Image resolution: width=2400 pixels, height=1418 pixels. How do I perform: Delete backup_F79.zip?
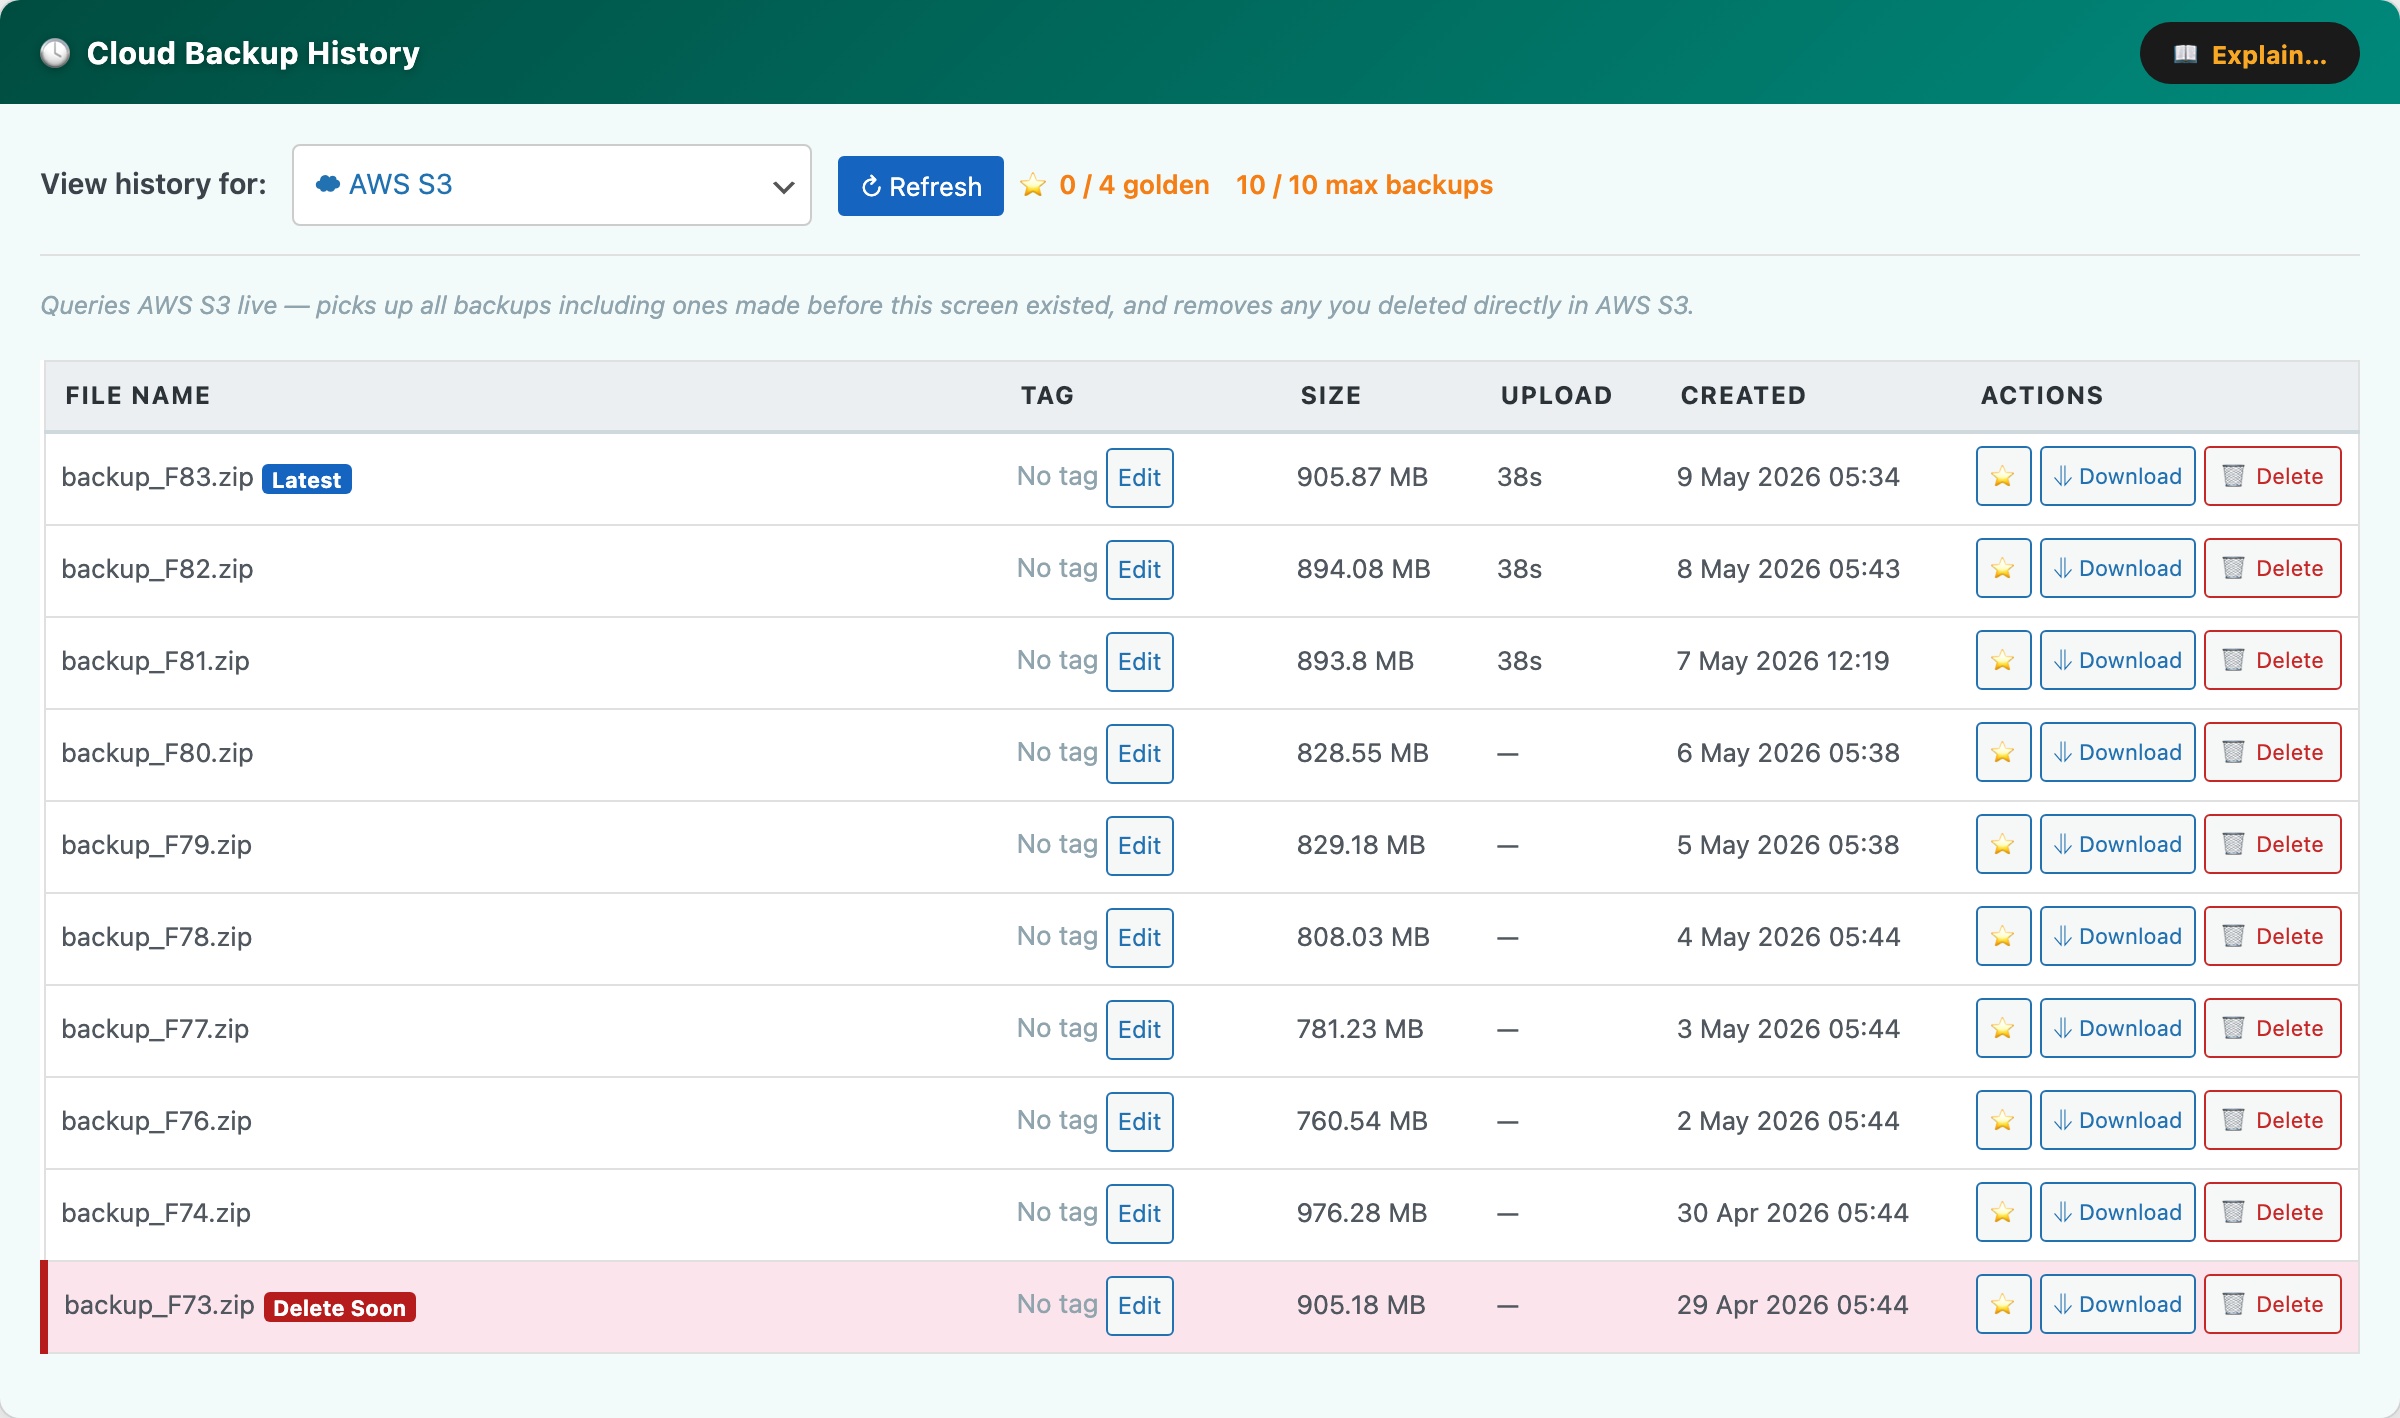pyautogui.click(x=2273, y=845)
